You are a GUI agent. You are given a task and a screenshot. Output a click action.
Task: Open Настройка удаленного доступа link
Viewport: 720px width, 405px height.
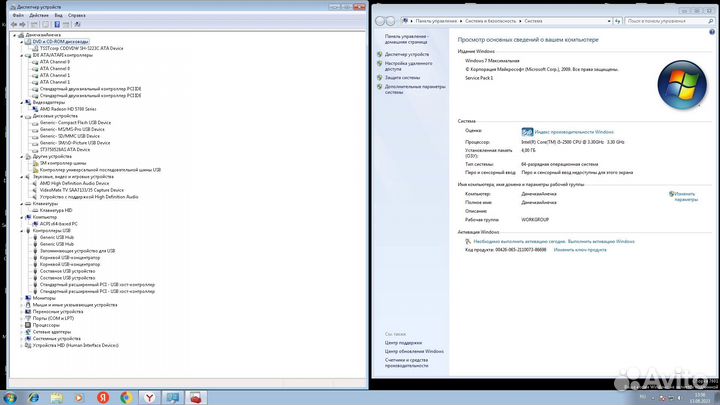click(x=408, y=66)
